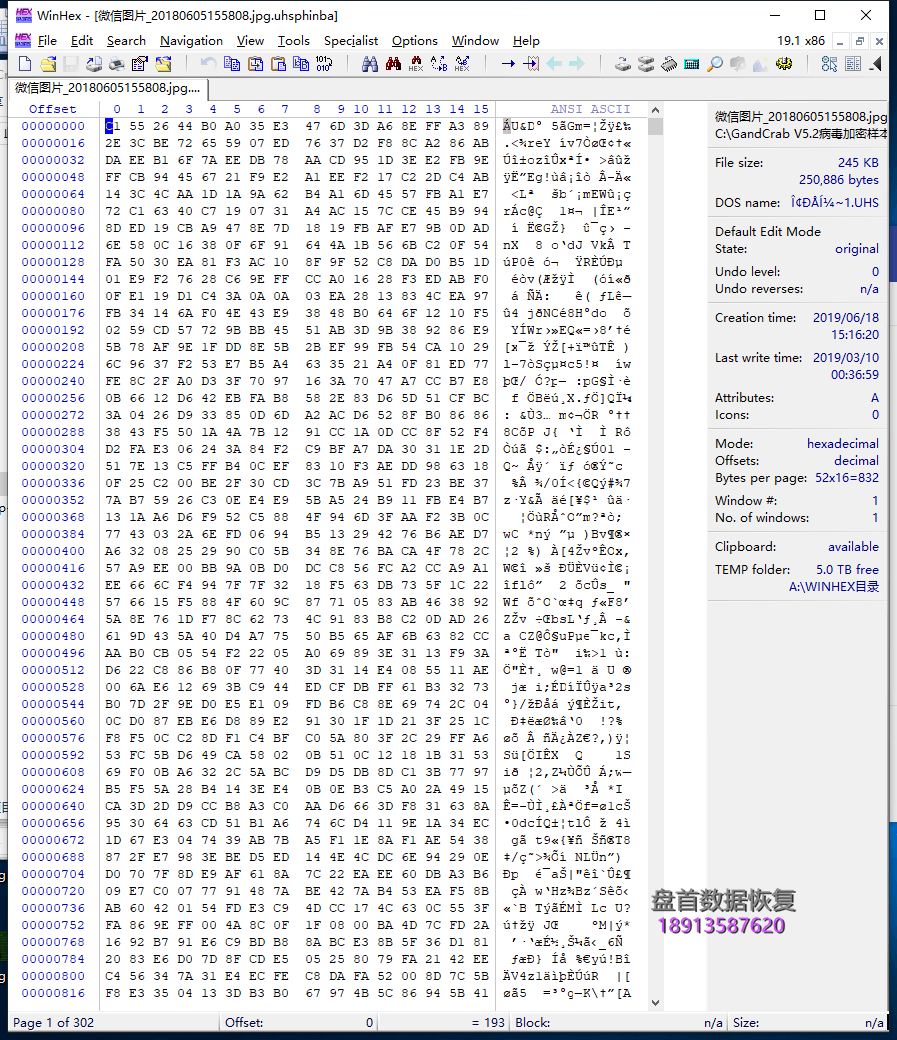
Task: Click the 'hexadecimal' Mode value
Action: 843,443
